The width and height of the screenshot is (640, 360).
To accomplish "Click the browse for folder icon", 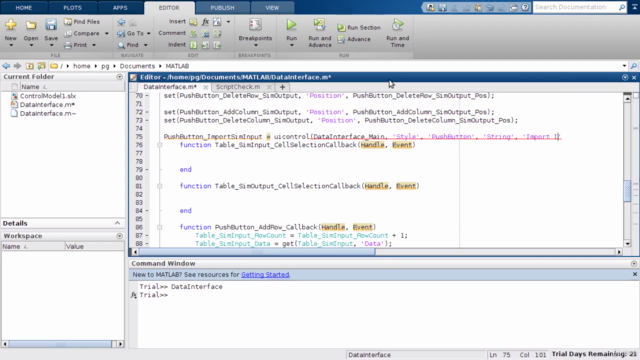I will click(41, 66).
